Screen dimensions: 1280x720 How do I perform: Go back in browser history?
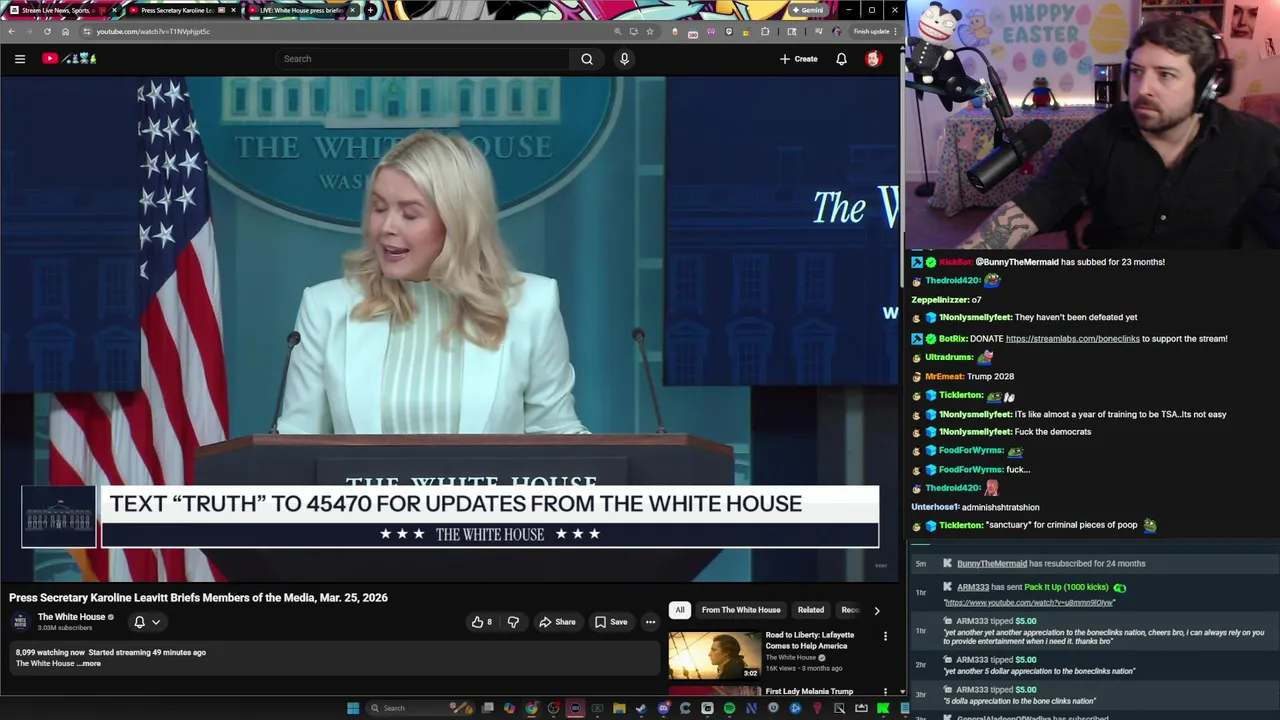click(11, 31)
